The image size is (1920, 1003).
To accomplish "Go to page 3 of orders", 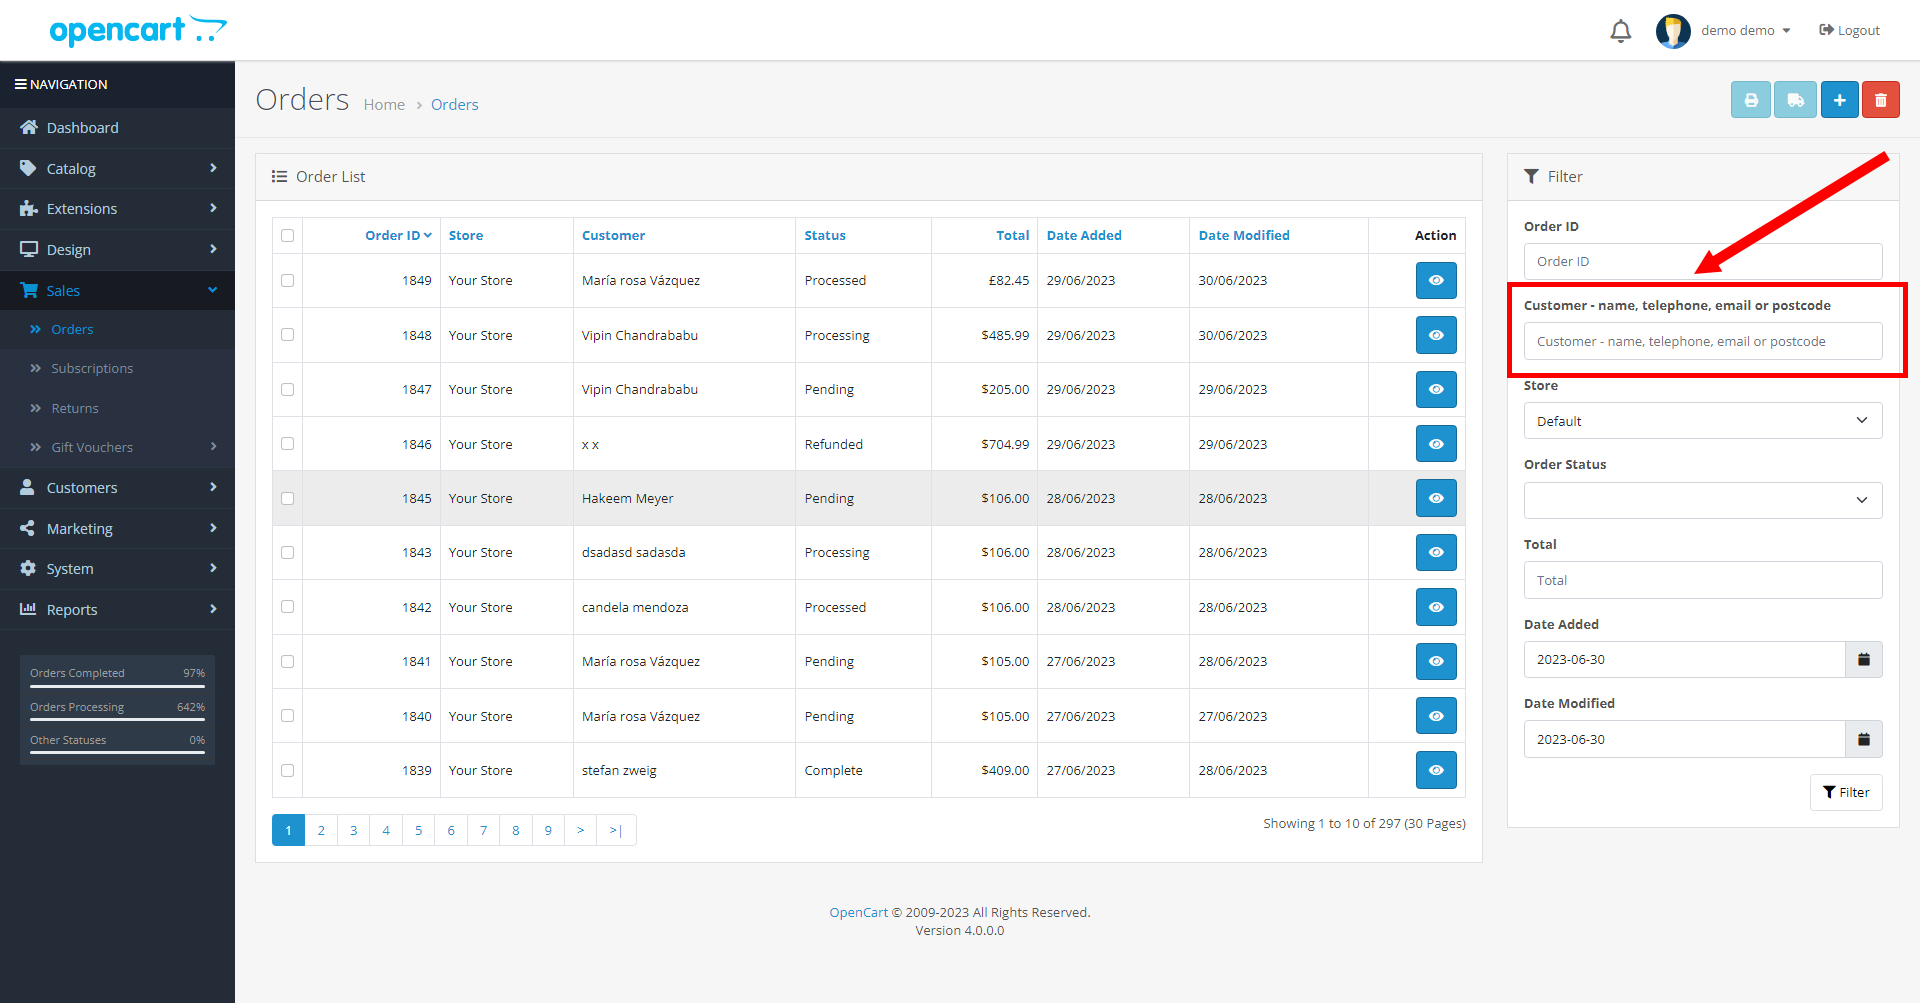I will point(353,830).
